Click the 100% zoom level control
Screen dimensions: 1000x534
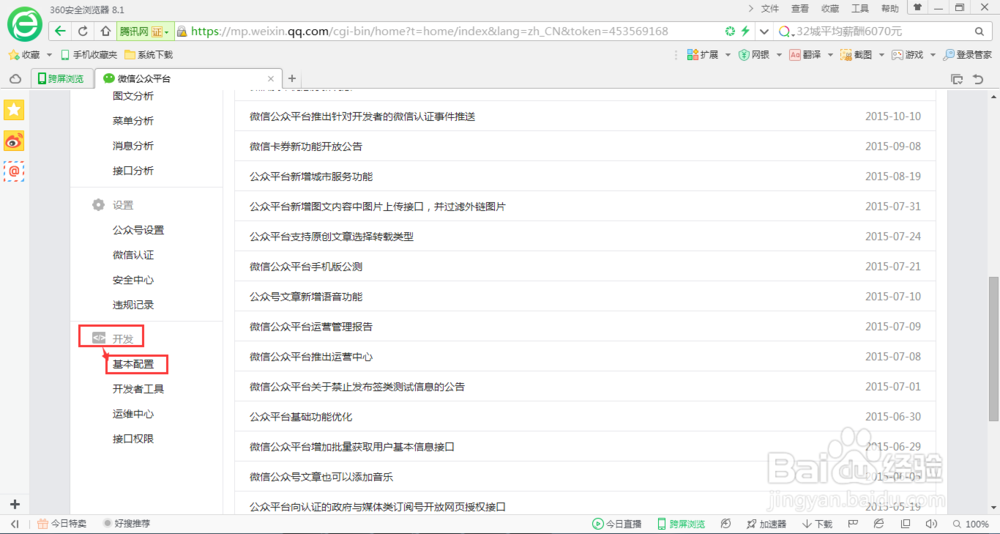(x=971, y=524)
